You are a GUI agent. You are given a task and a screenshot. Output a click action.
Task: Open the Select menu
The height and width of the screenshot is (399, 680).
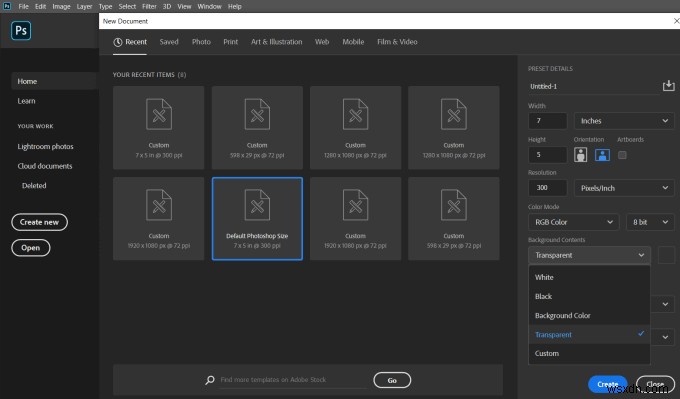click(127, 7)
